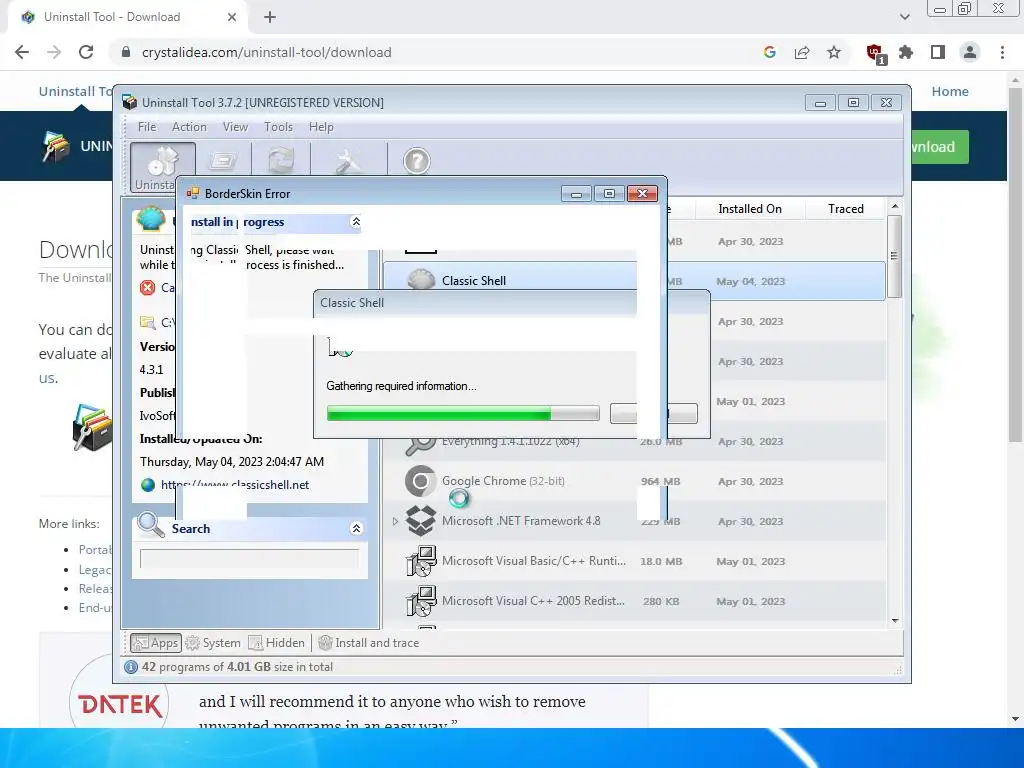Screen dimensions: 1024x768
Task: Switch to the Apps tab
Action: click(x=155, y=643)
